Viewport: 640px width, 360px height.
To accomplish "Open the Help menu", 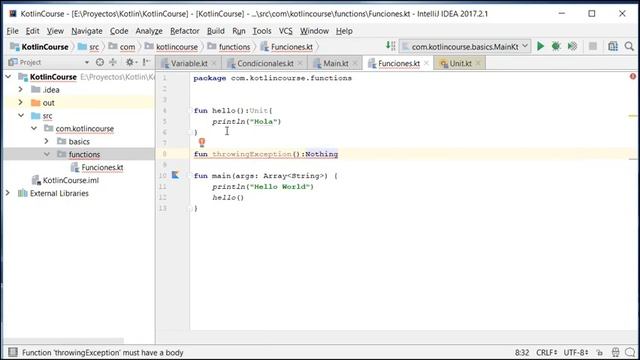I will [x=344, y=31].
